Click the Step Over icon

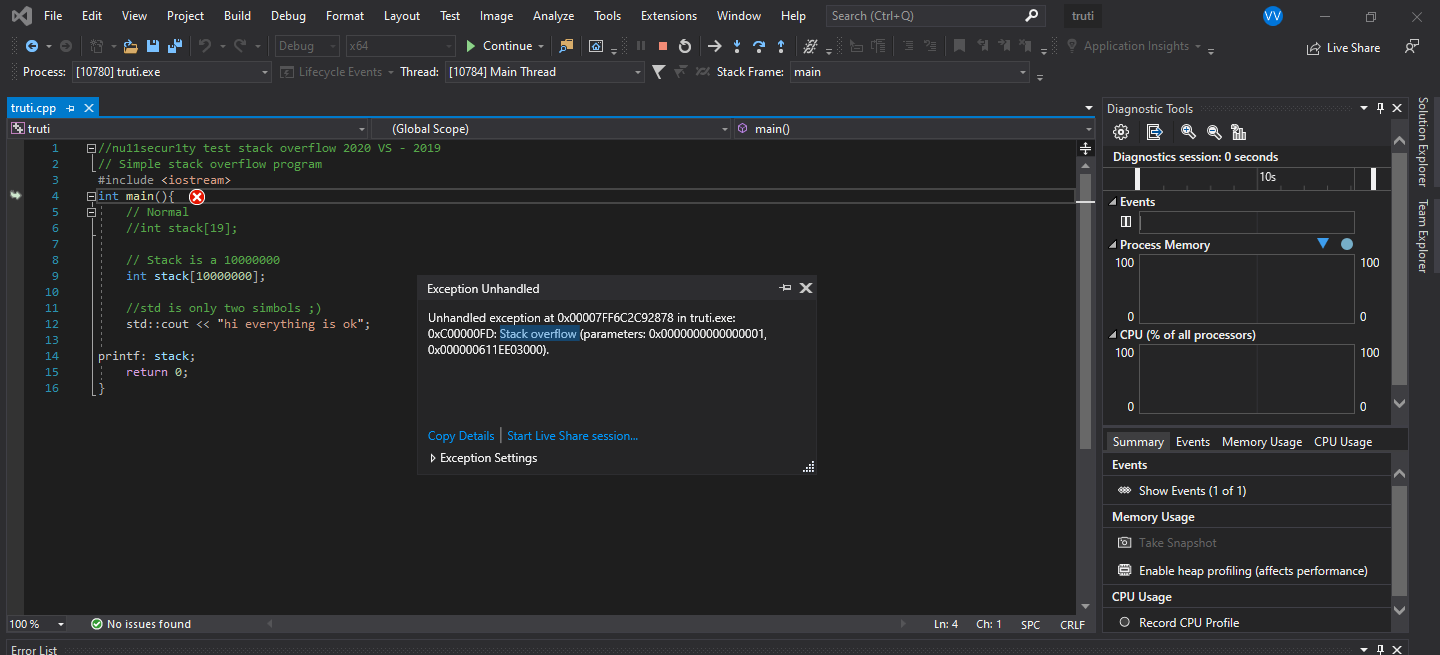(x=758, y=45)
